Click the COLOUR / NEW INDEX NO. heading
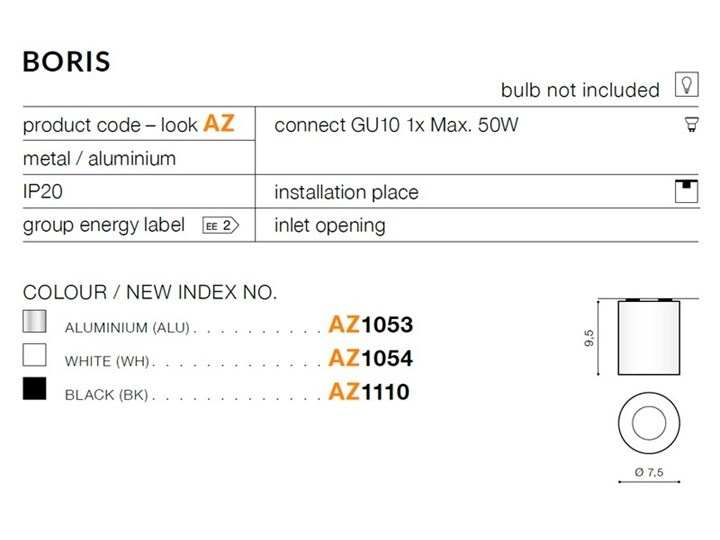Screen dimensions: 720x540 click(150, 292)
